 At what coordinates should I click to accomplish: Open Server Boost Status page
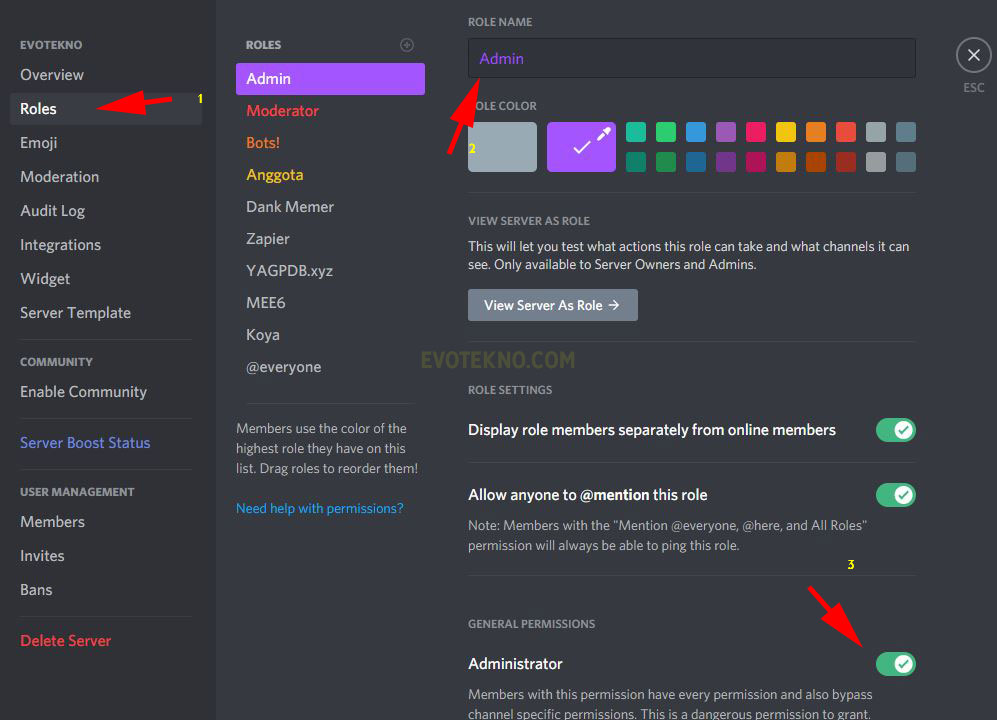[85, 443]
